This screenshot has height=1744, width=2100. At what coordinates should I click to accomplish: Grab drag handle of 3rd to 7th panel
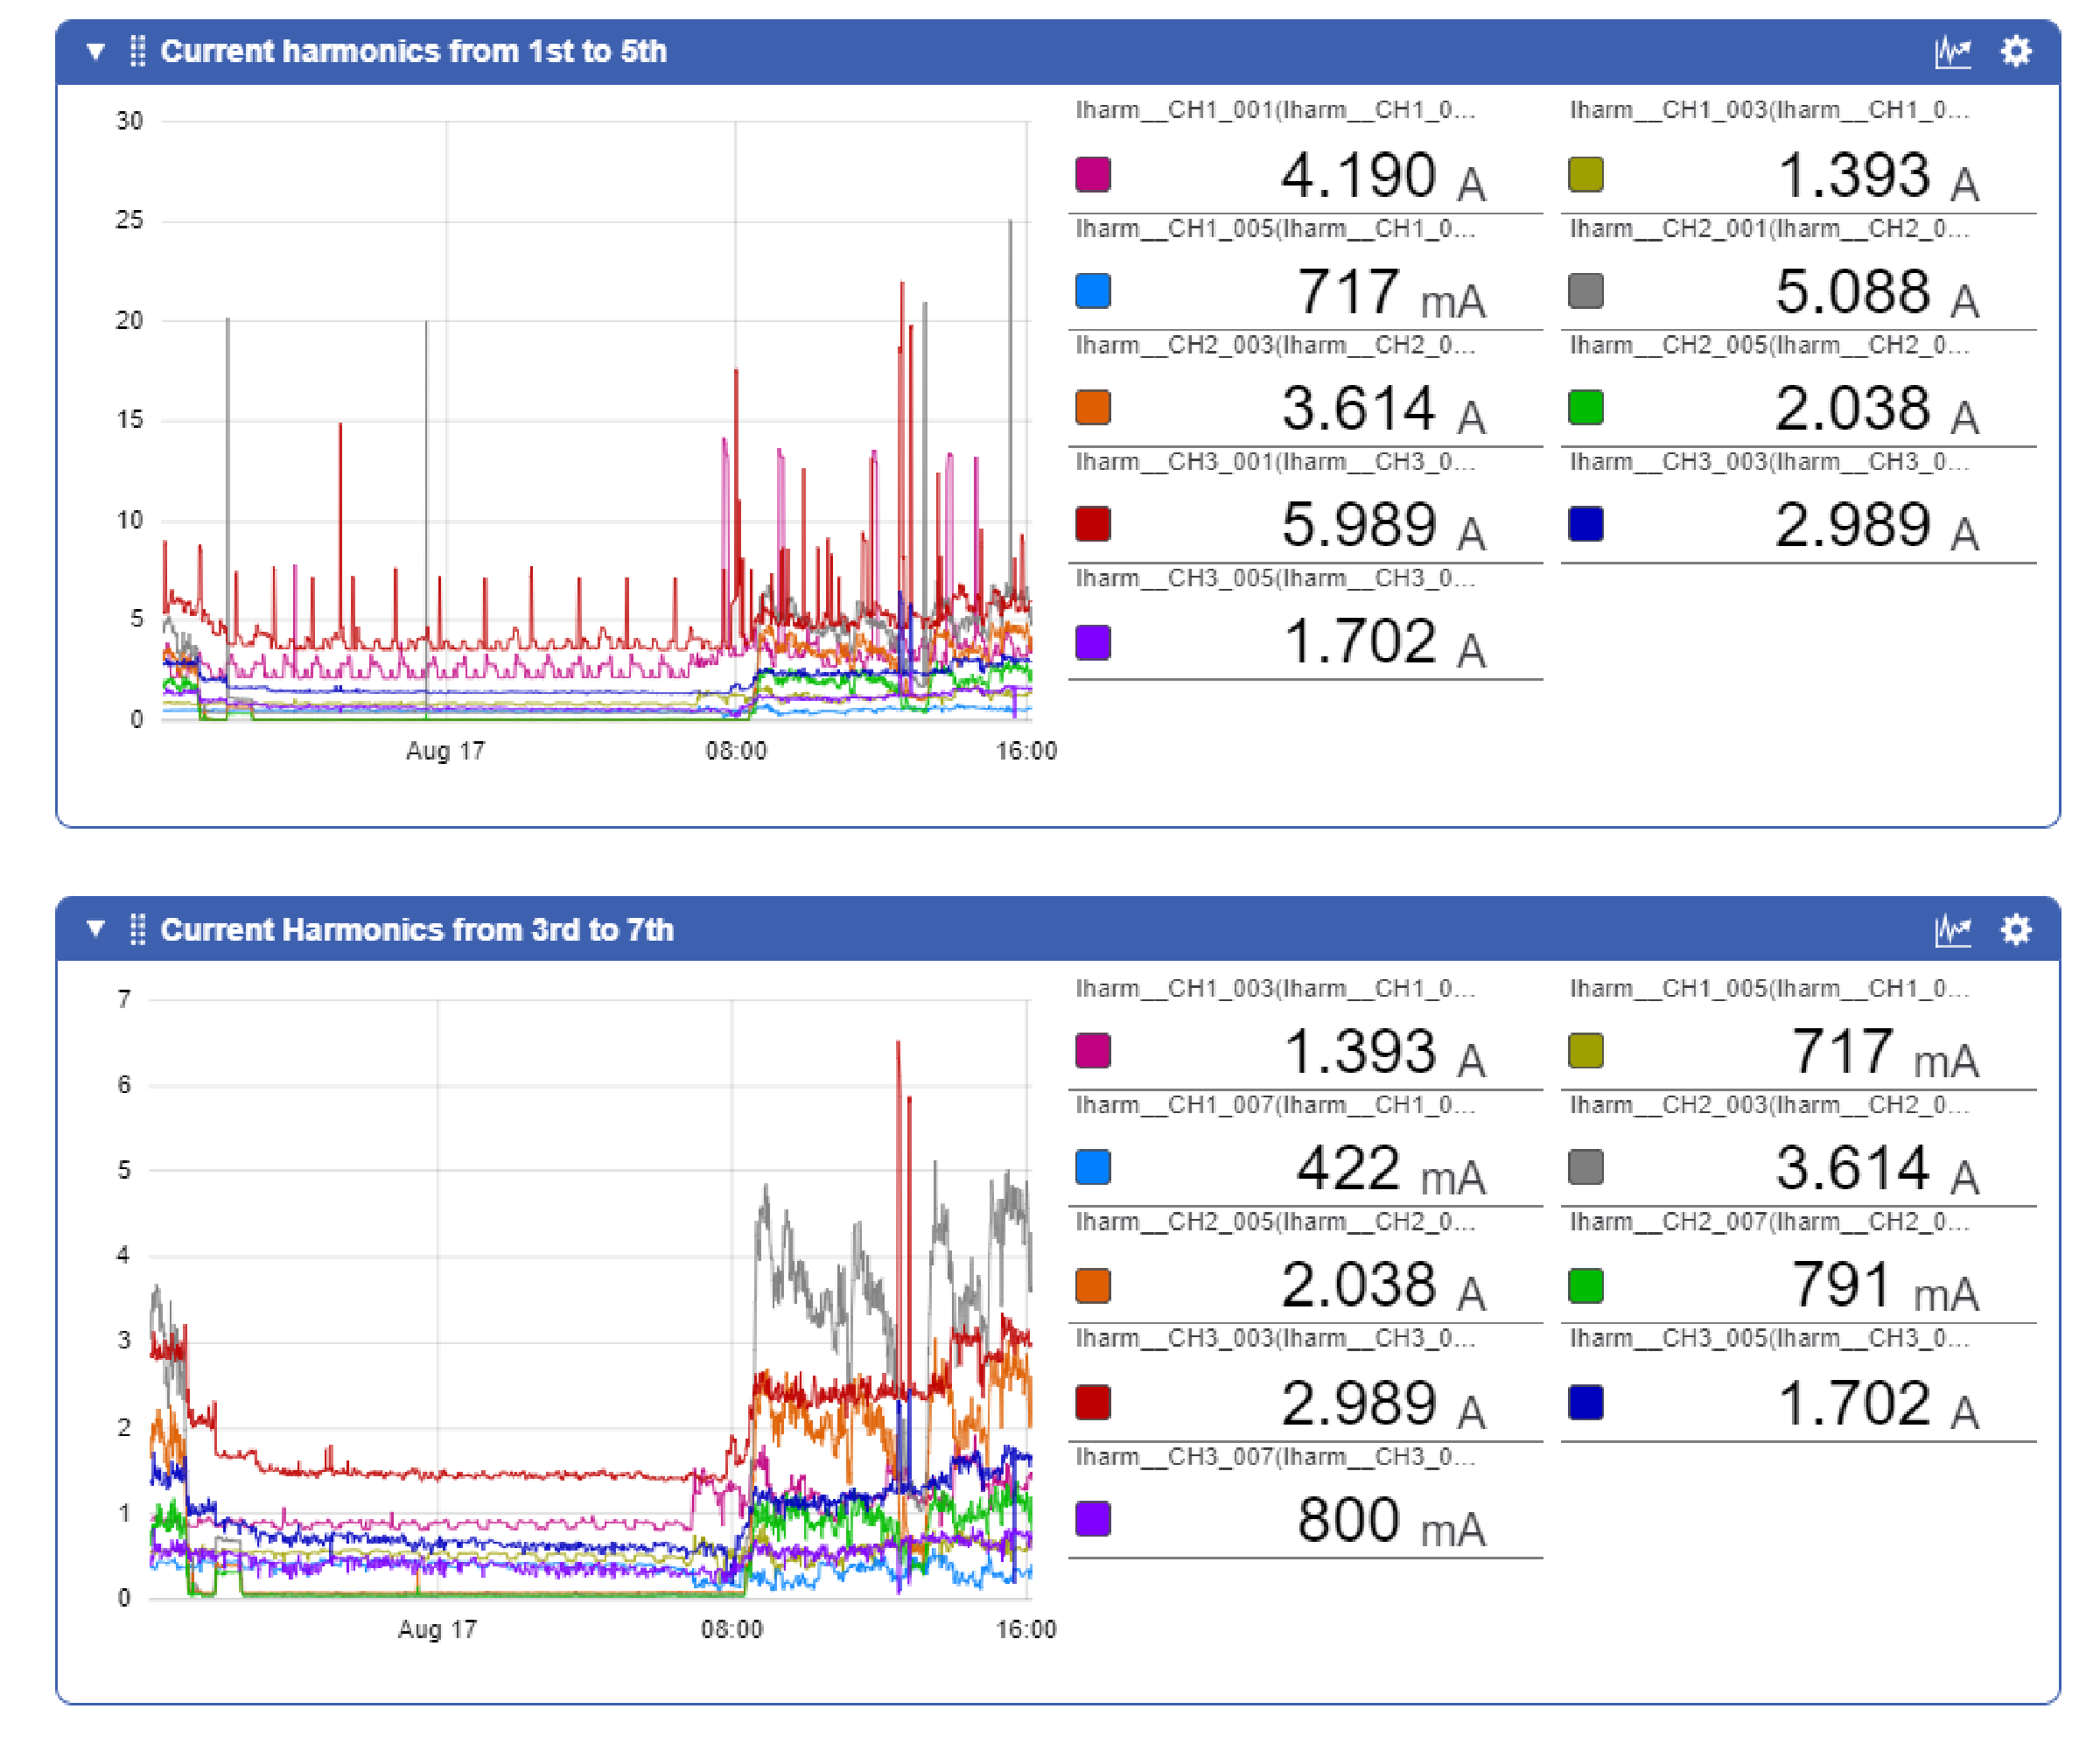pyautogui.click(x=137, y=929)
